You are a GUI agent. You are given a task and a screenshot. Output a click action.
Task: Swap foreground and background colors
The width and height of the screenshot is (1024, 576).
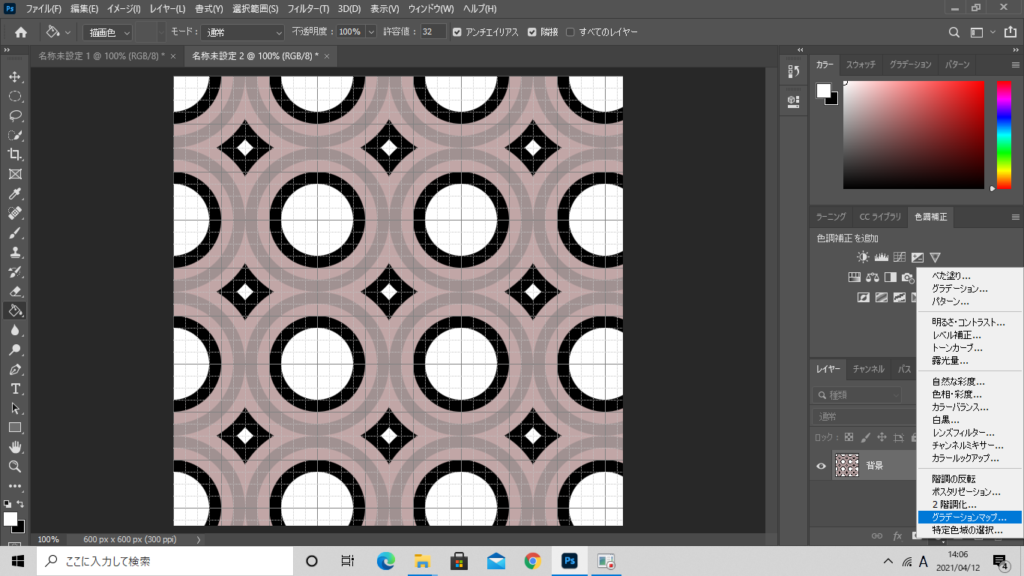click(x=21, y=504)
